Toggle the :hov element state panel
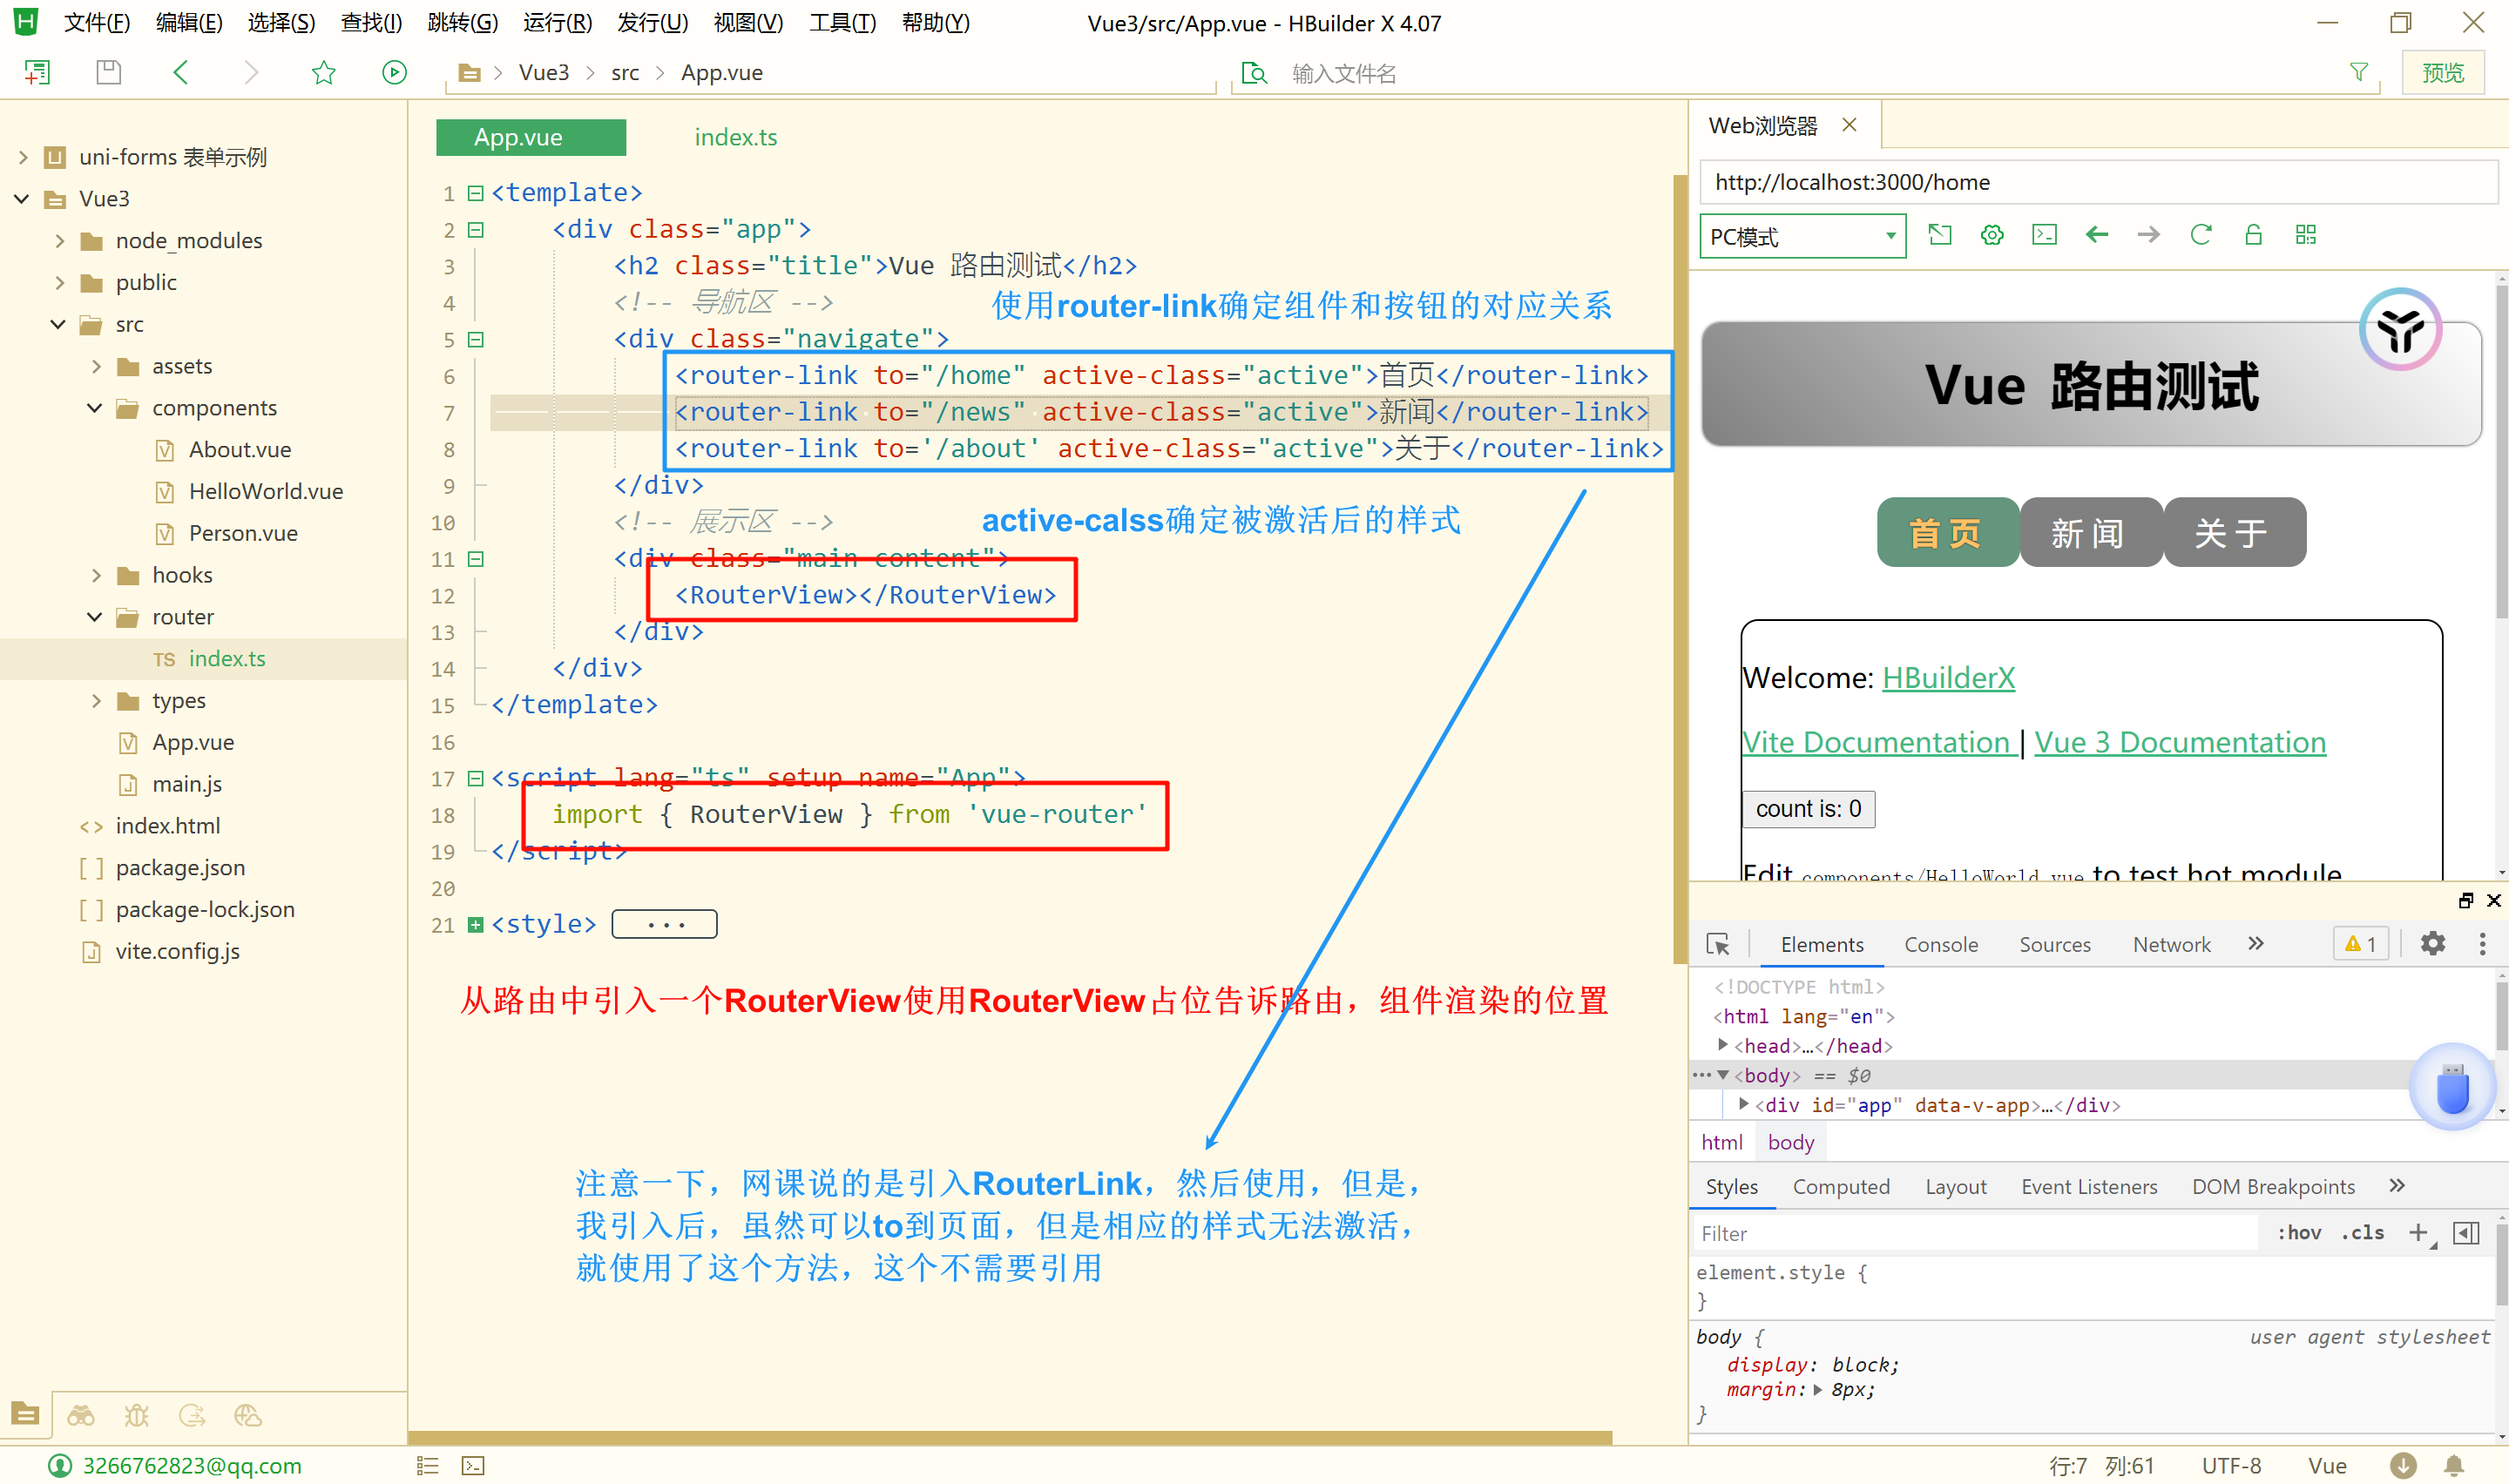This screenshot has width=2509, height=1484. click(2298, 1233)
